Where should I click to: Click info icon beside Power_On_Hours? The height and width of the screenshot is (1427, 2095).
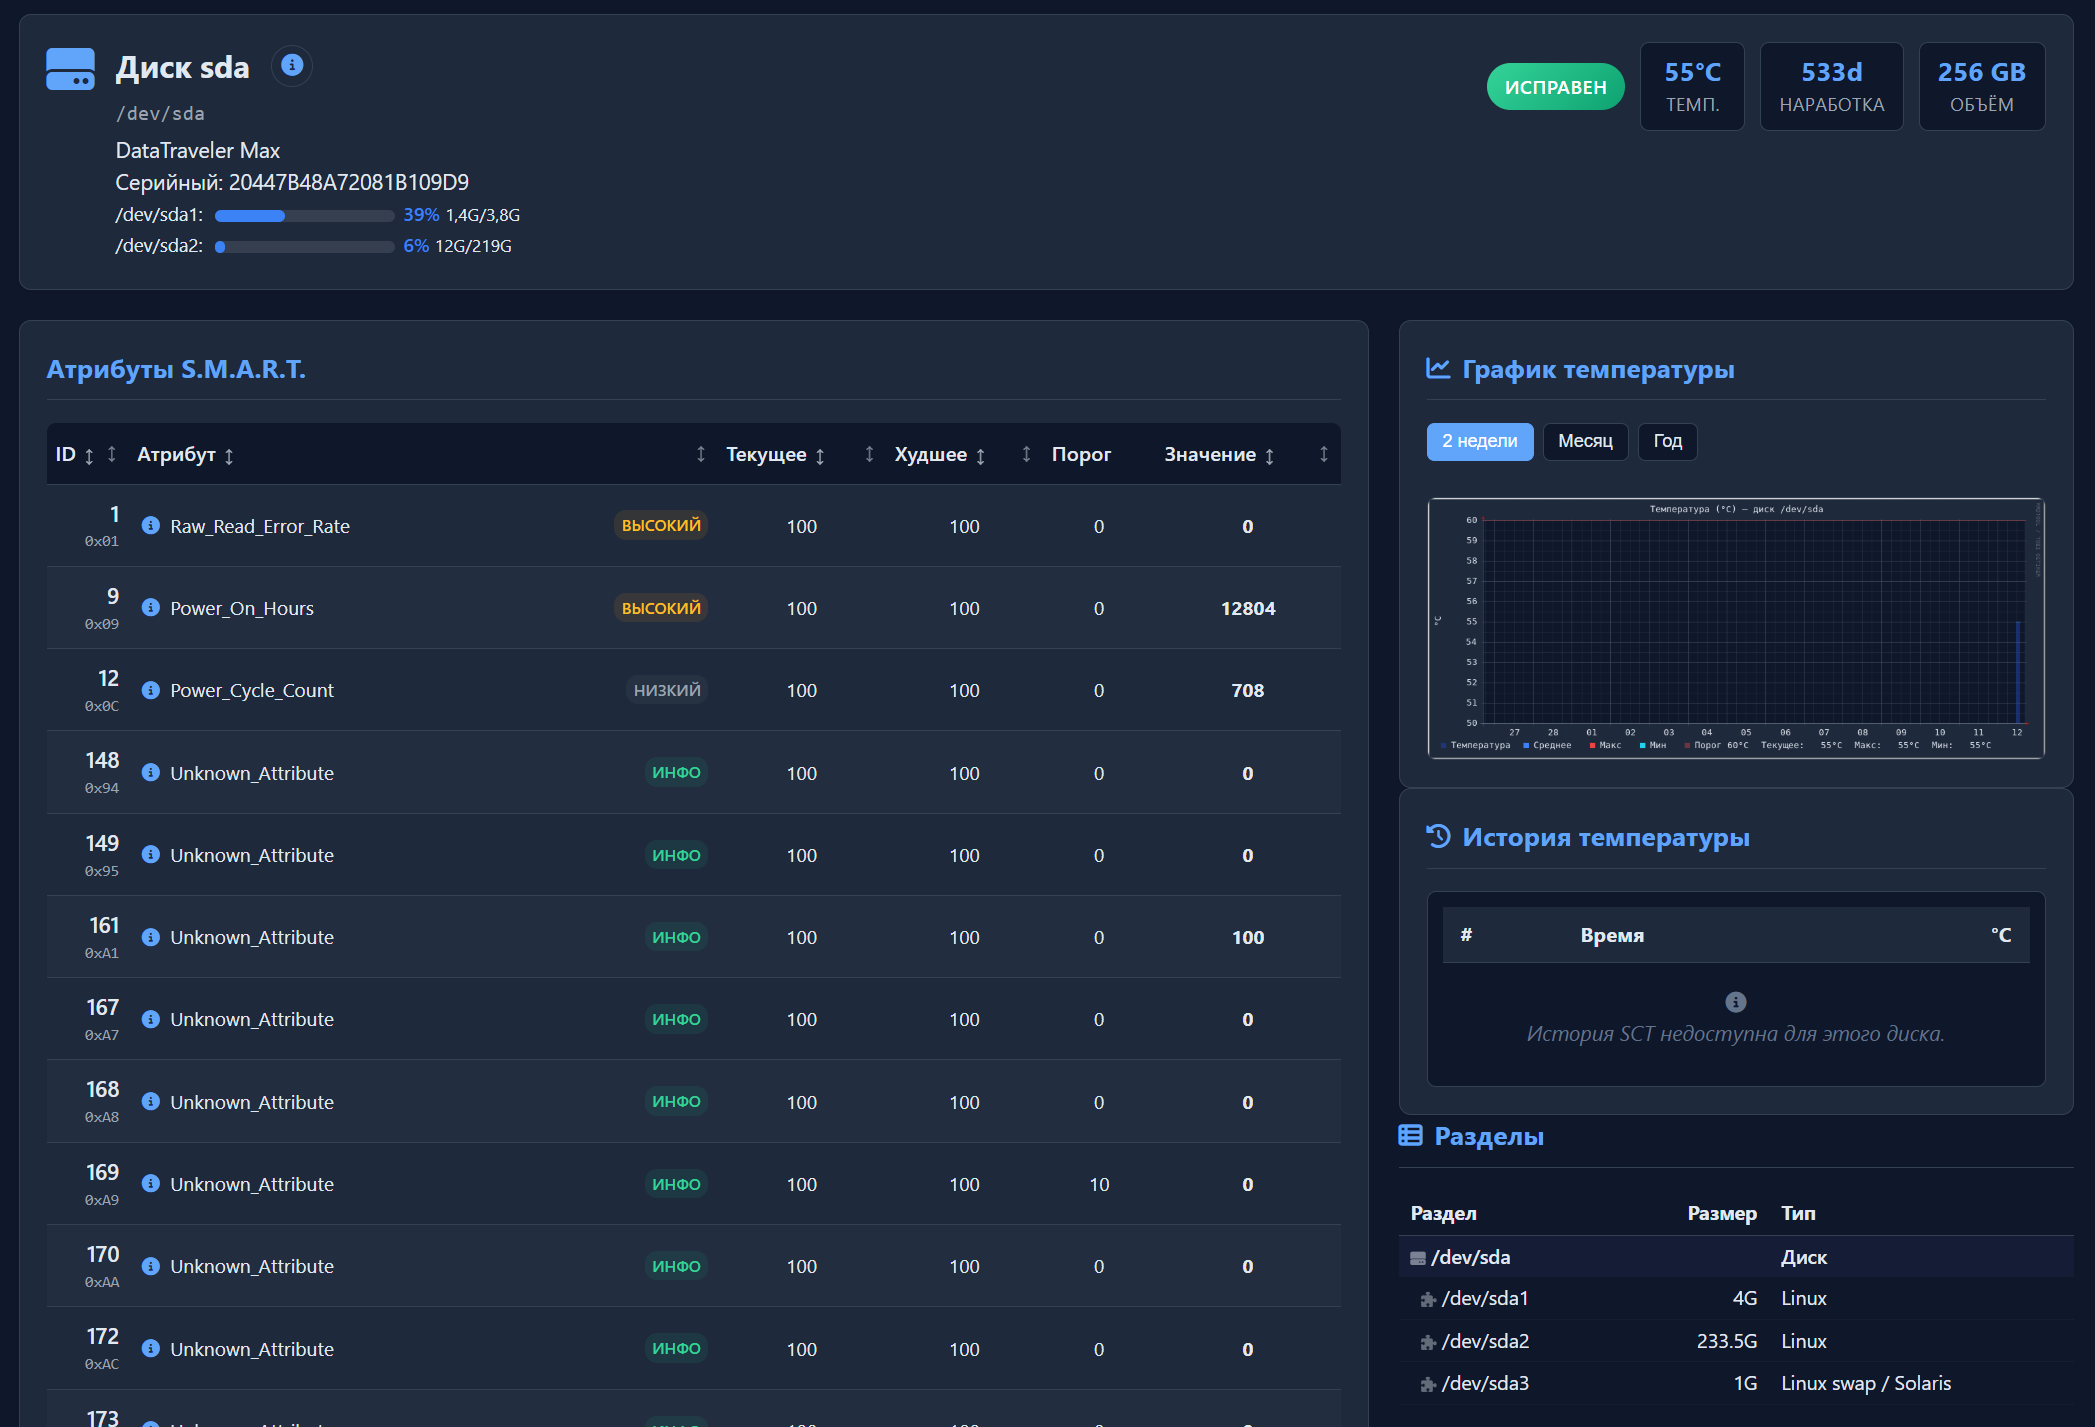point(151,607)
